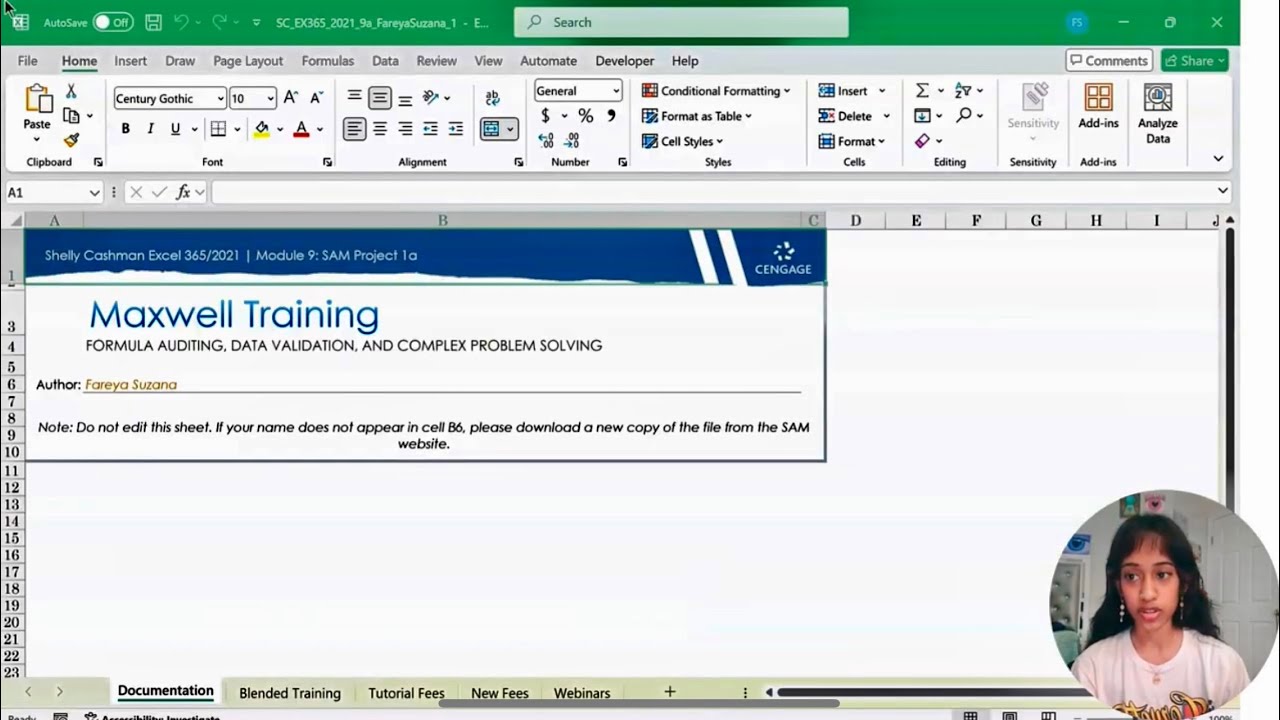This screenshot has height=720, width=1280.
Task: Apply the yellow Fill Color swatch
Action: tap(262, 129)
